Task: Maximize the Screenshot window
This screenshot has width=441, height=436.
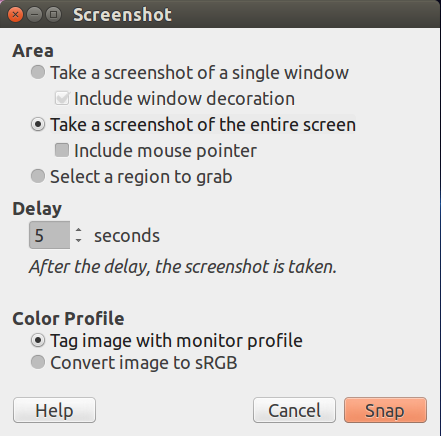Action: [x=53, y=15]
